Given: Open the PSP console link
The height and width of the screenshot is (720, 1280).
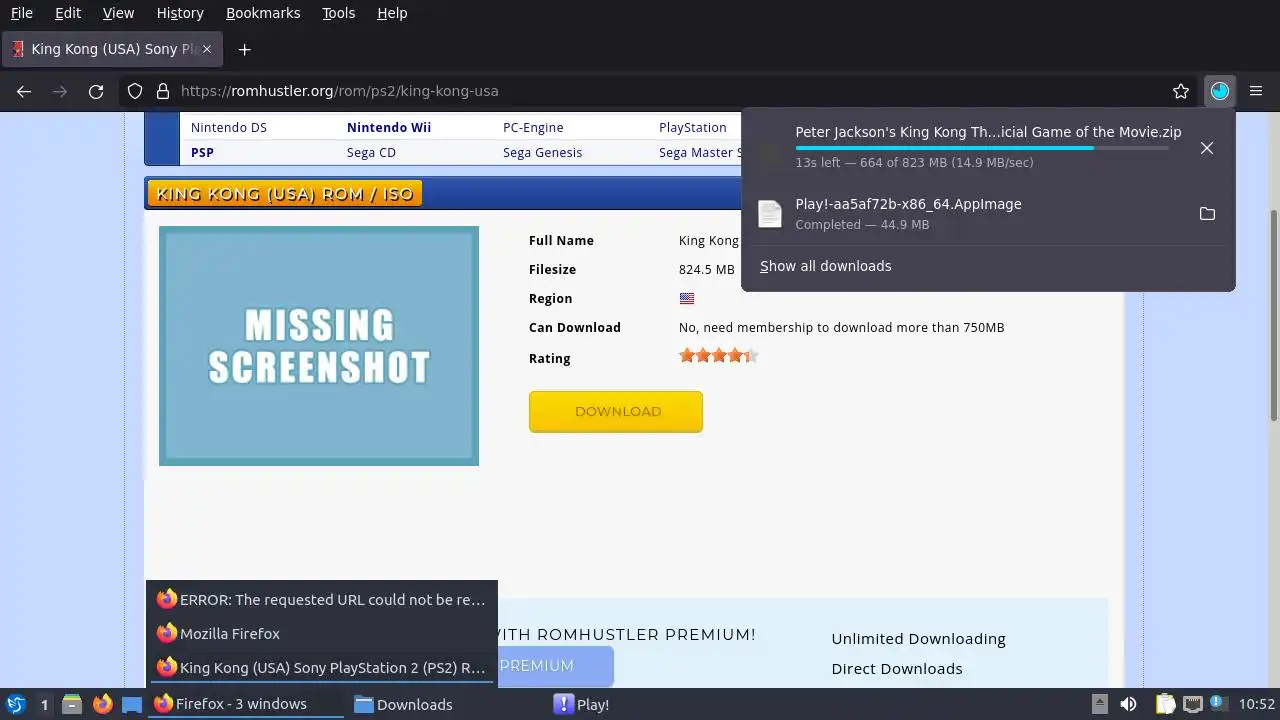Looking at the screenshot, I should (x=202, y=152).
